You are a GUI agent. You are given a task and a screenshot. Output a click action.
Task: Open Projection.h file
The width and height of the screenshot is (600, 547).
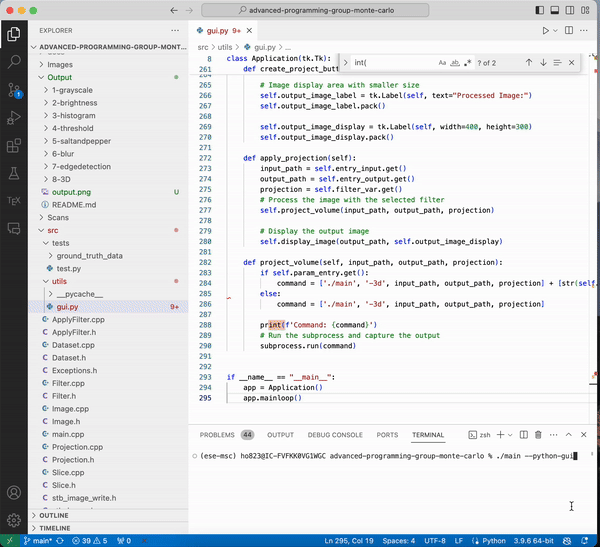coord(73,460)
